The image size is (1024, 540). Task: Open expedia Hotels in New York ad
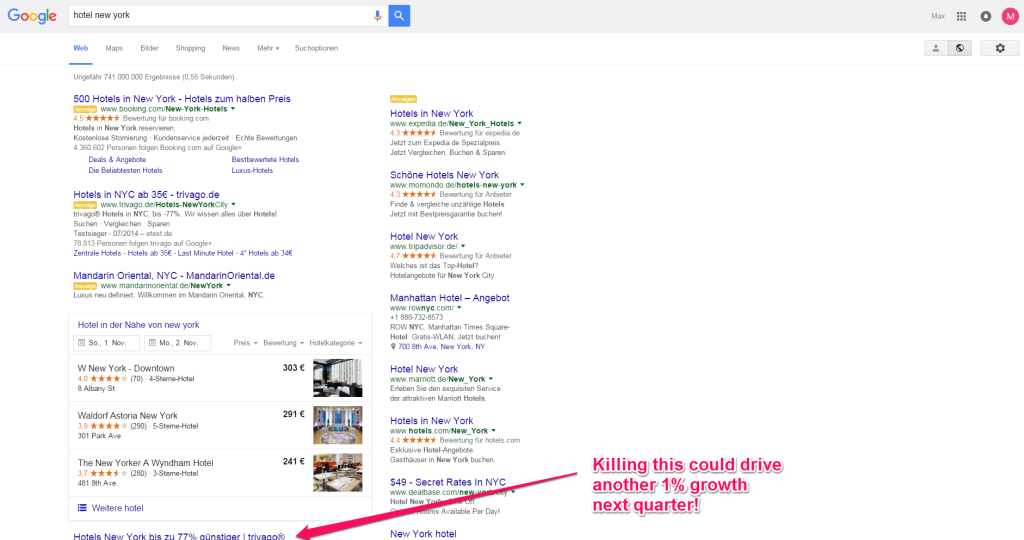click(432, 114)
